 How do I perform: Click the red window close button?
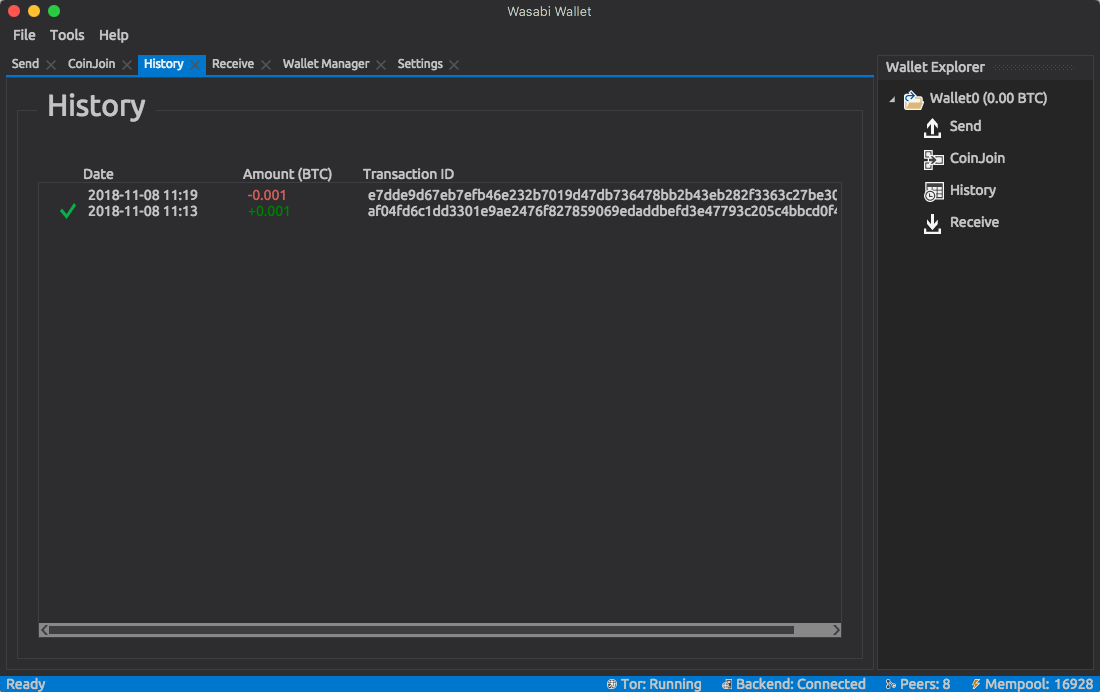(13, 11)
